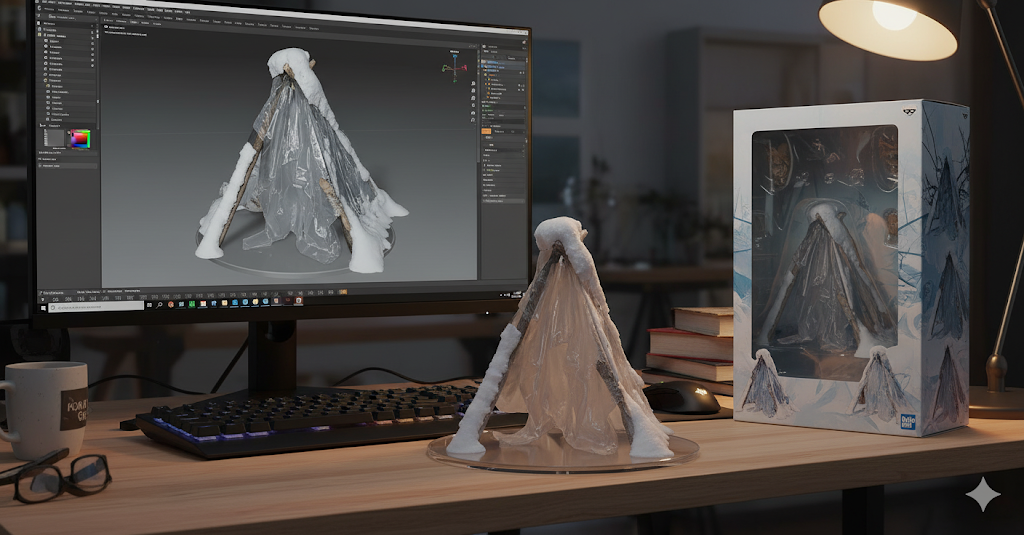Click the magnifier icon on the taskbar
This screenshot has width=1024, height=535.
click(x=159, y=305)
